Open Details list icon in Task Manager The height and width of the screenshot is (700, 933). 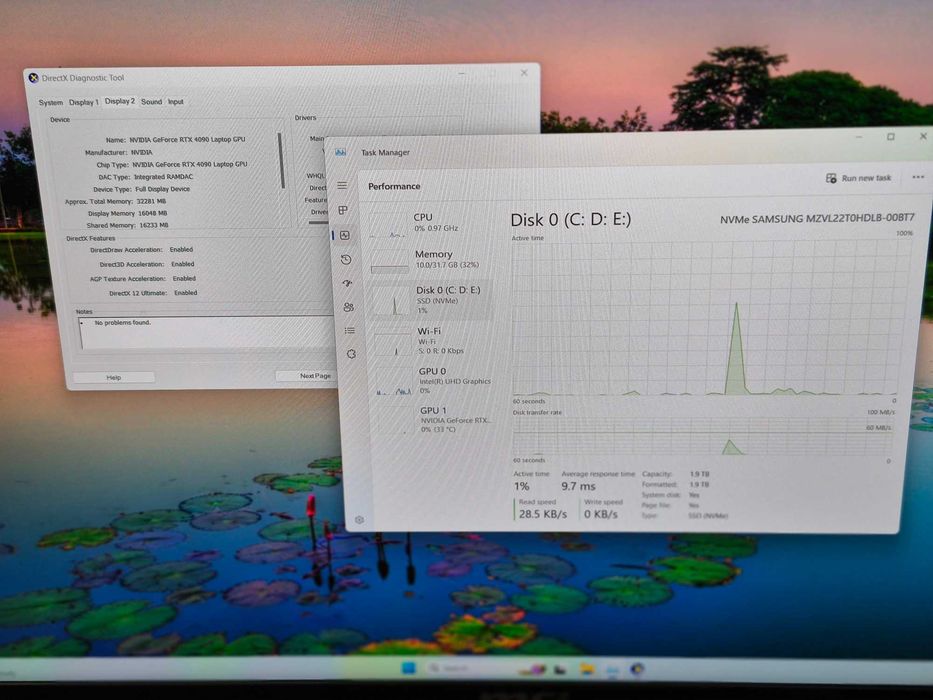tap(350, 330)
